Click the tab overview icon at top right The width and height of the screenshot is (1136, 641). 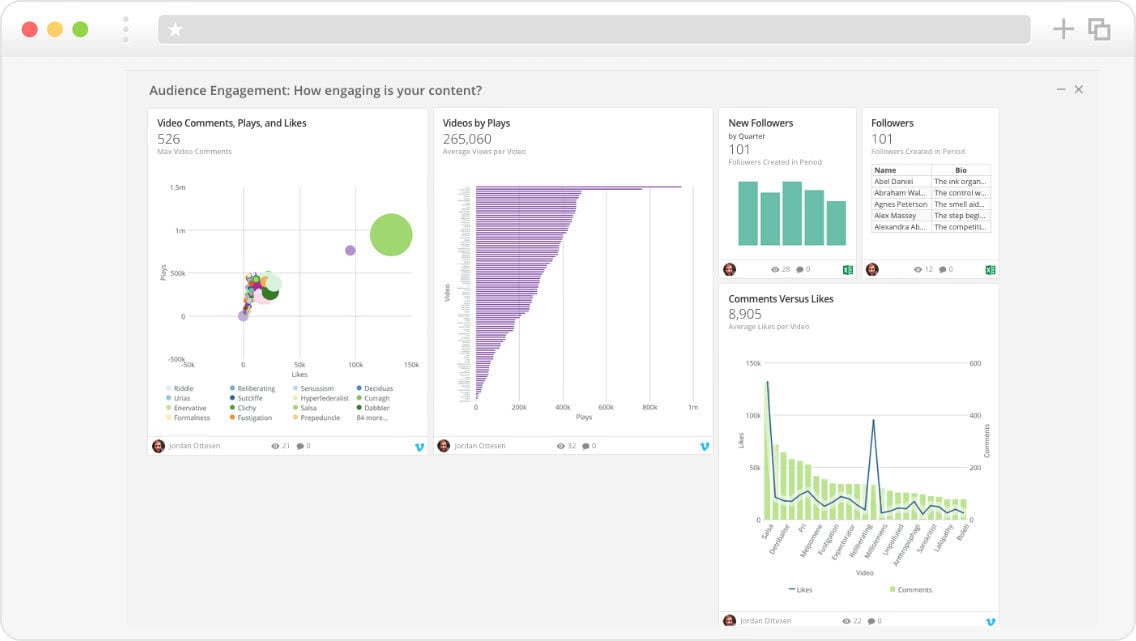click(1100, 29)
